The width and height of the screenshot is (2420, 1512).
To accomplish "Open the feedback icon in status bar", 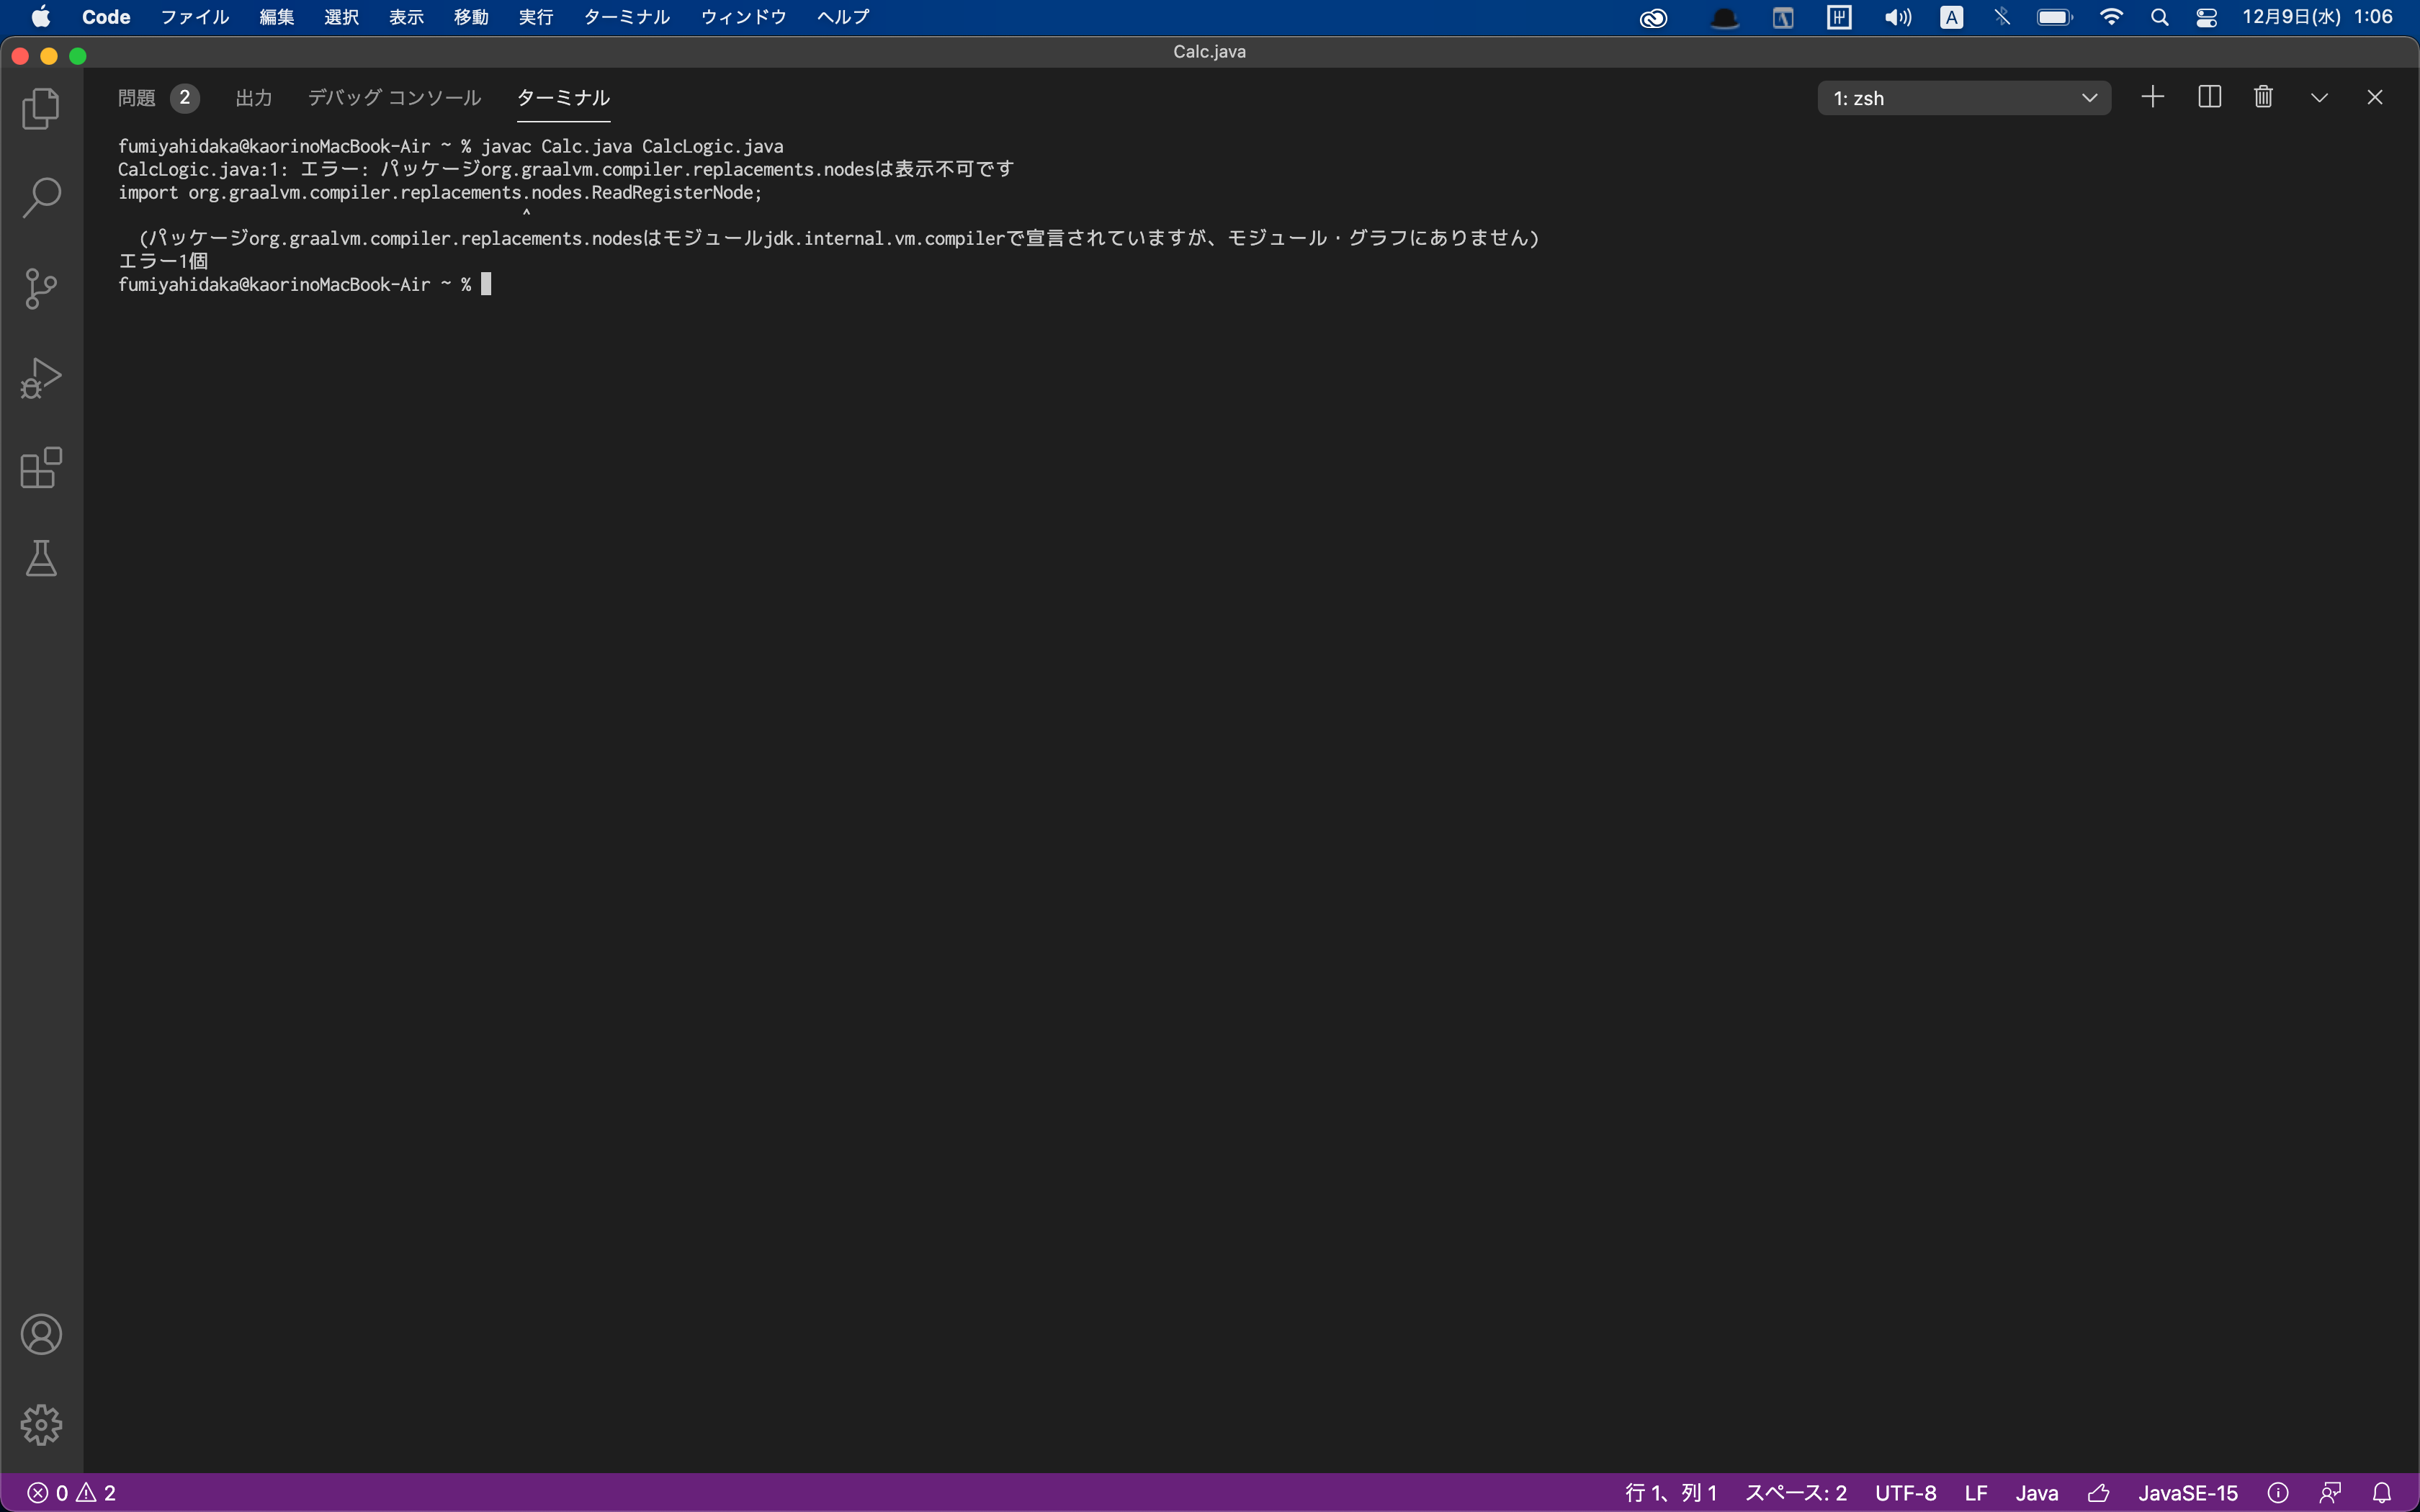I will [2330, 1493].
